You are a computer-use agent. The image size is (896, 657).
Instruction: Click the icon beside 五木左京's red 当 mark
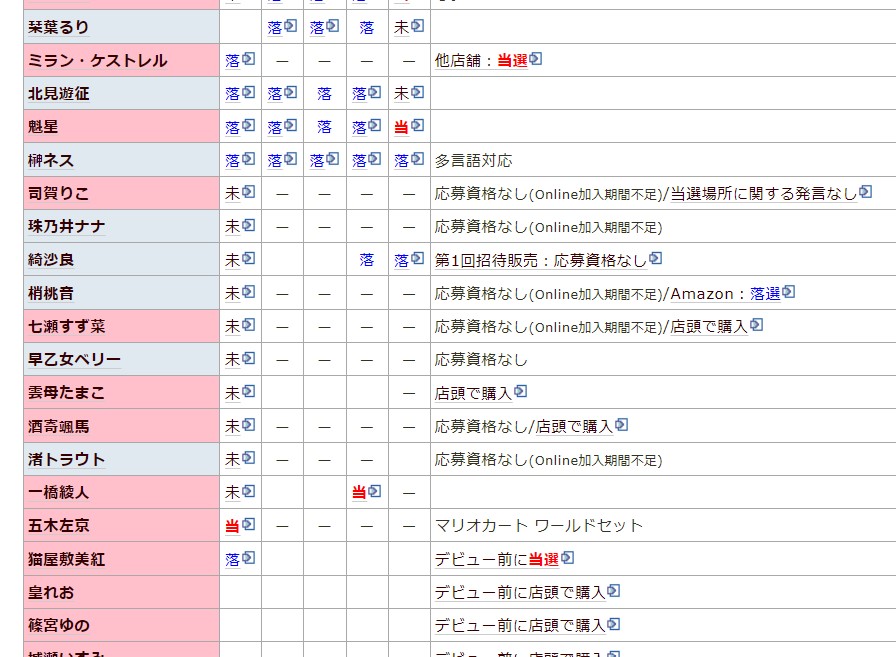click(249, 524)
